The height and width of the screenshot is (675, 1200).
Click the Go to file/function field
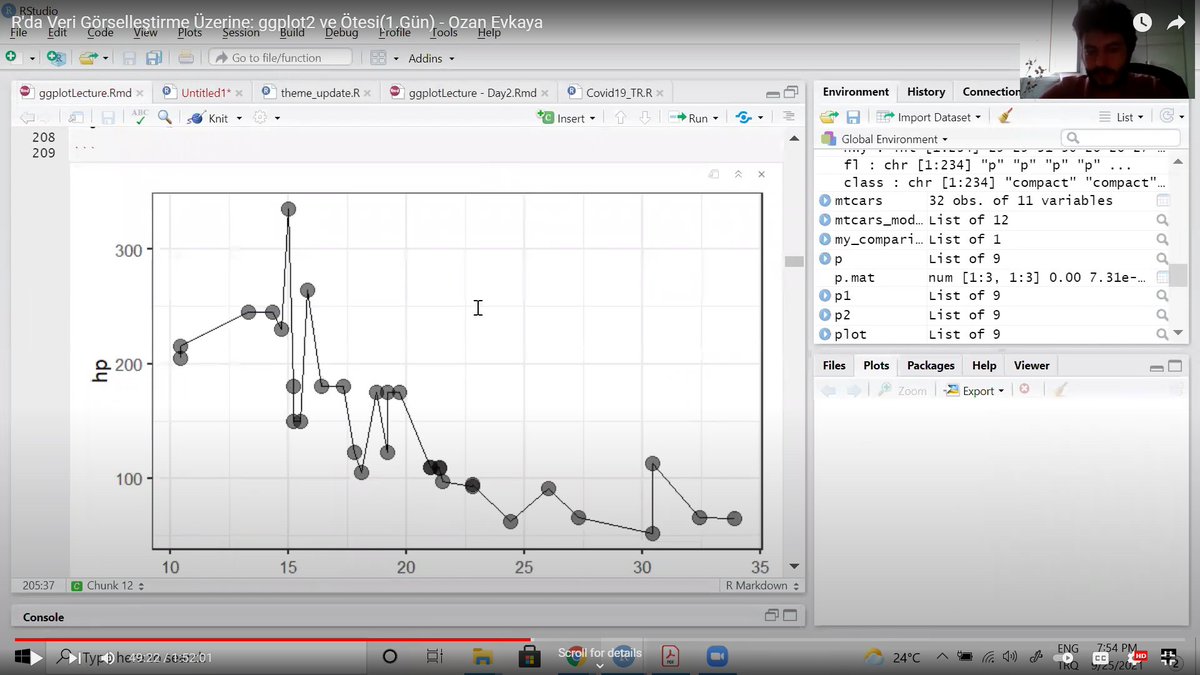(281, 58)
